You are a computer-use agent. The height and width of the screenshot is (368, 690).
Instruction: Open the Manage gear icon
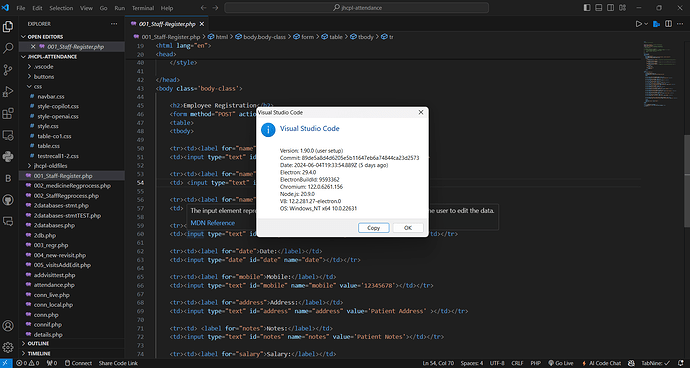(8, 347)
